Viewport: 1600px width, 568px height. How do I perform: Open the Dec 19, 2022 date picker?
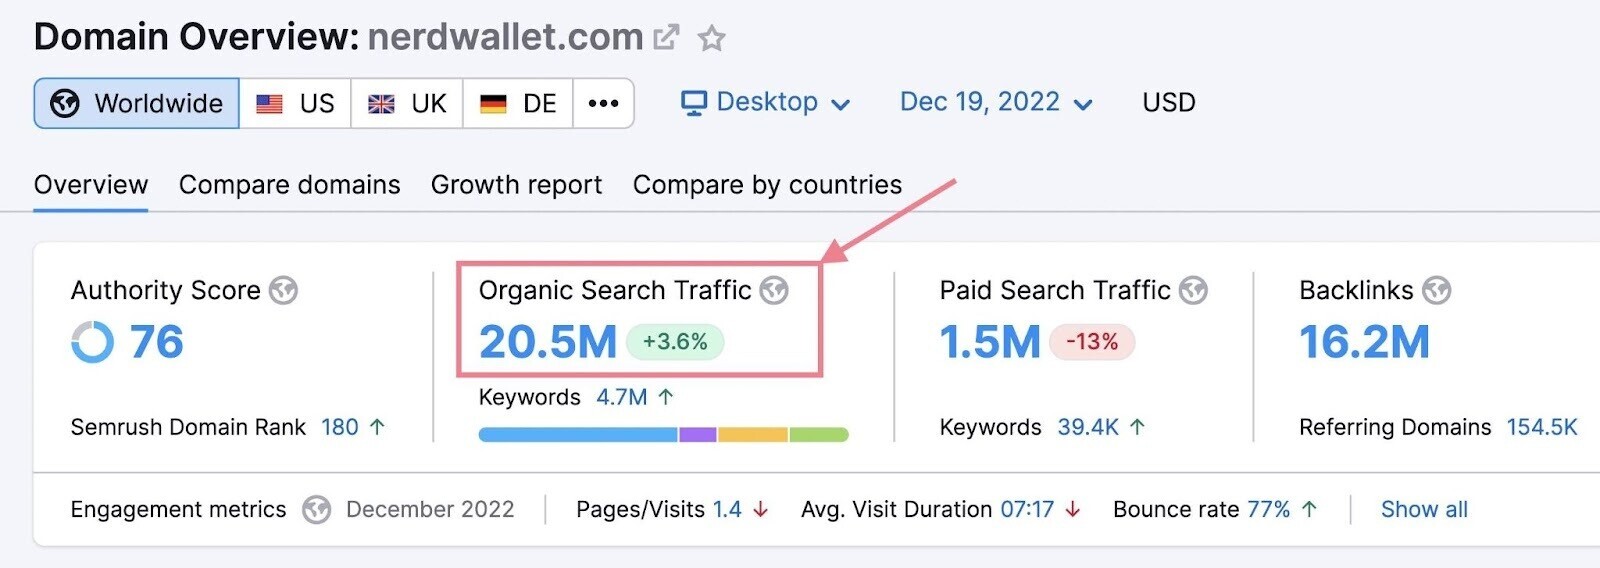coord(996,102)
